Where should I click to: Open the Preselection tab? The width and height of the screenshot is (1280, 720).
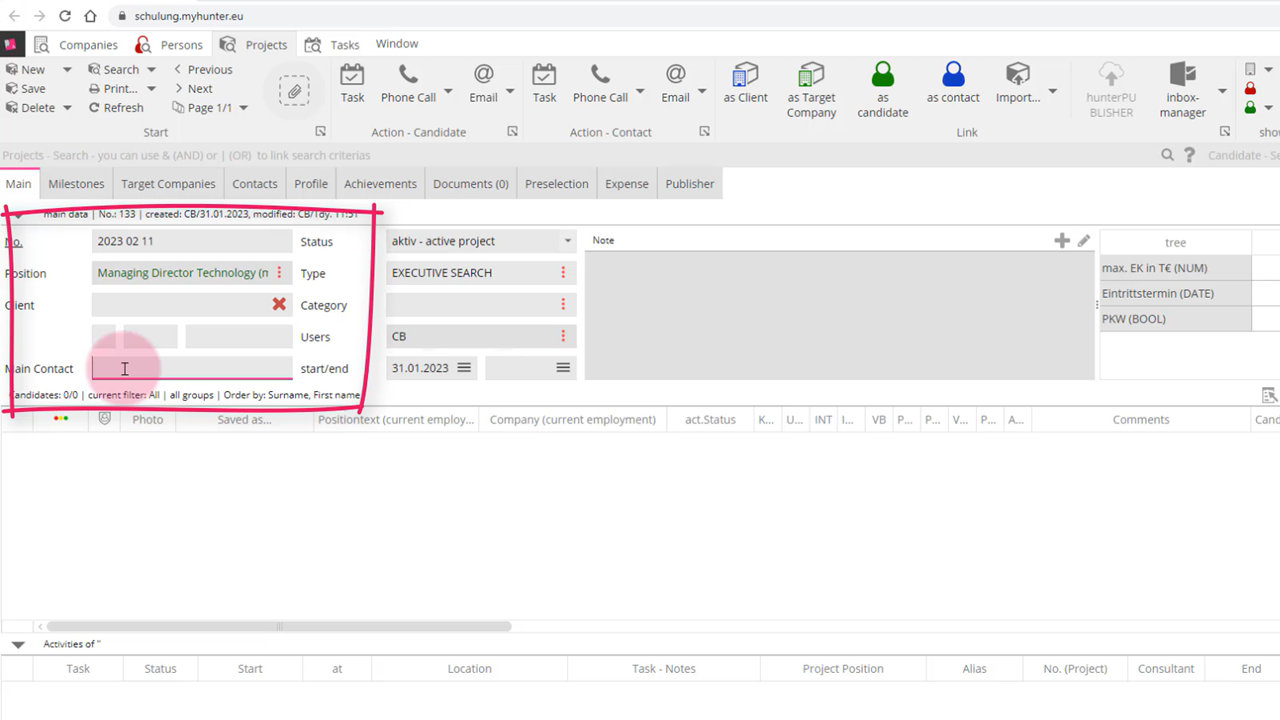(x=557, y=184)
